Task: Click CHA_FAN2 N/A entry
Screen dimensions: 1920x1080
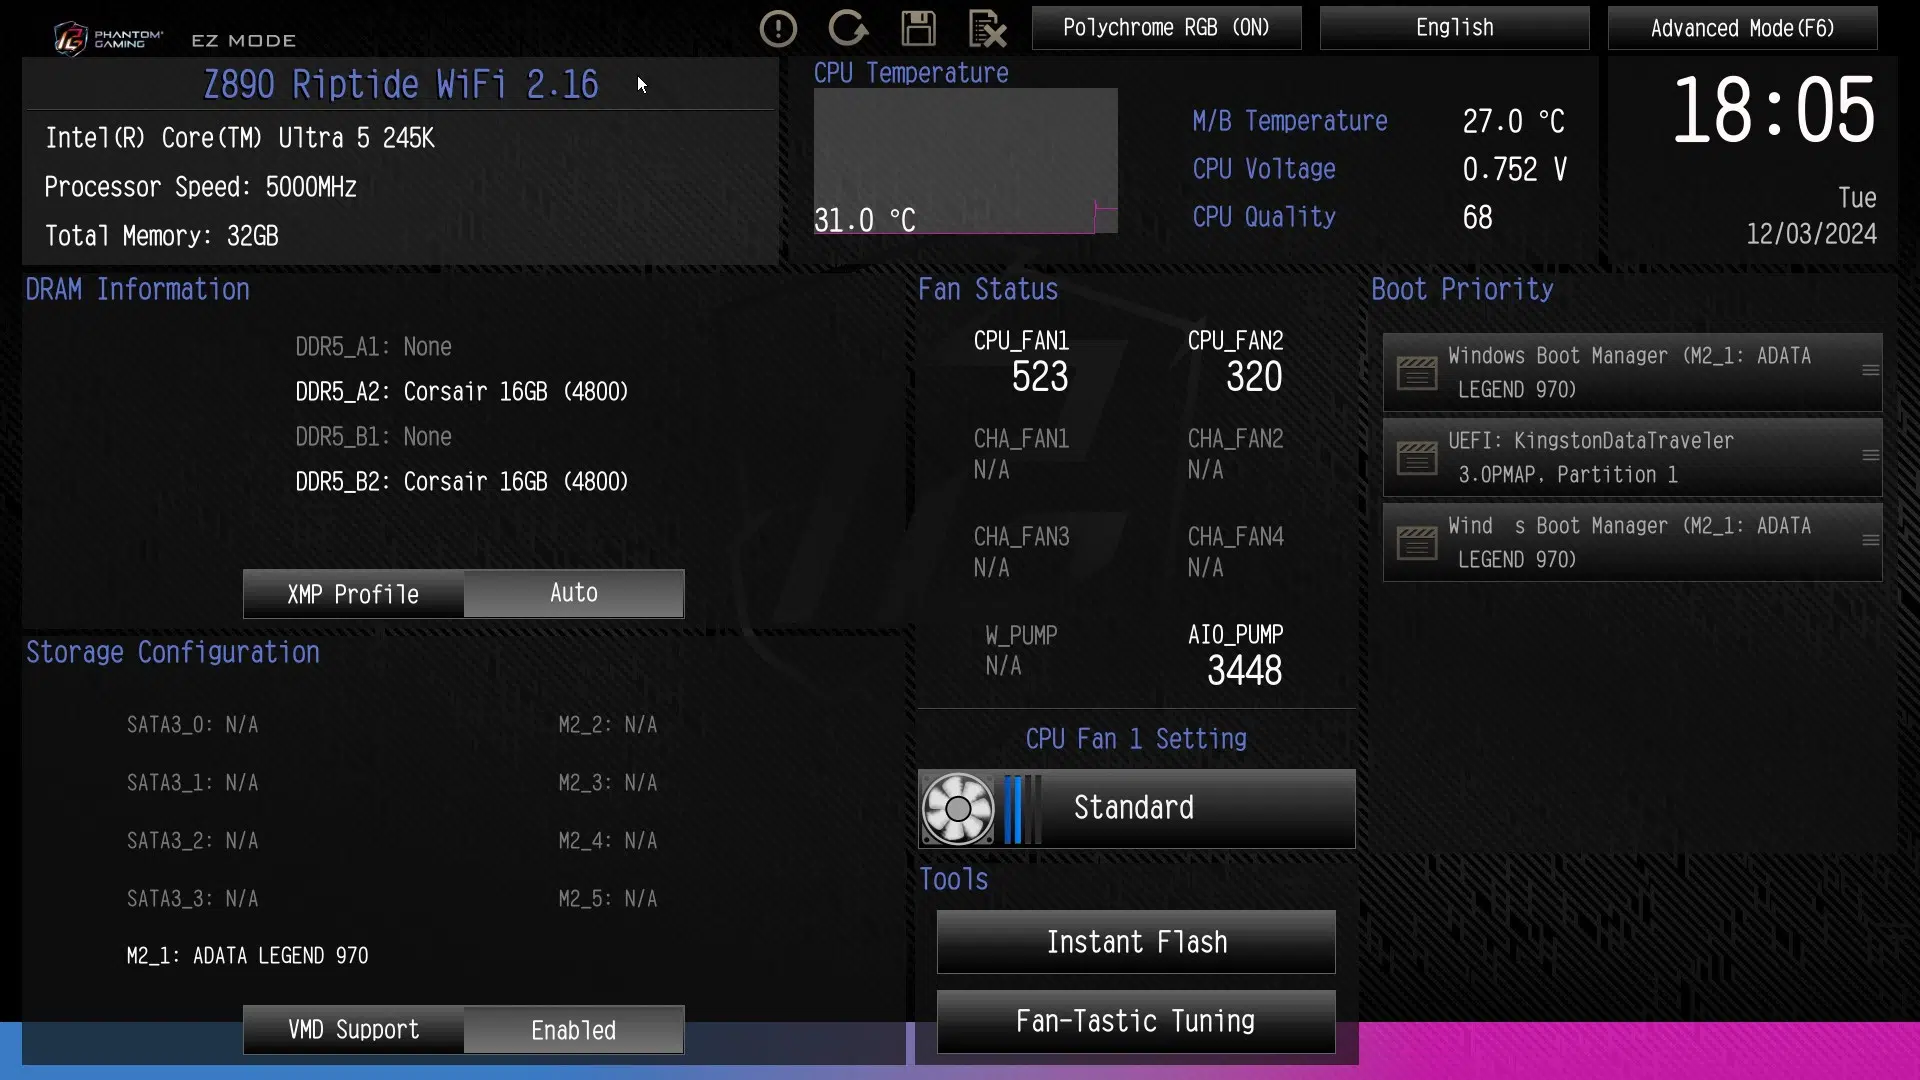Action: click(1235, 454)
